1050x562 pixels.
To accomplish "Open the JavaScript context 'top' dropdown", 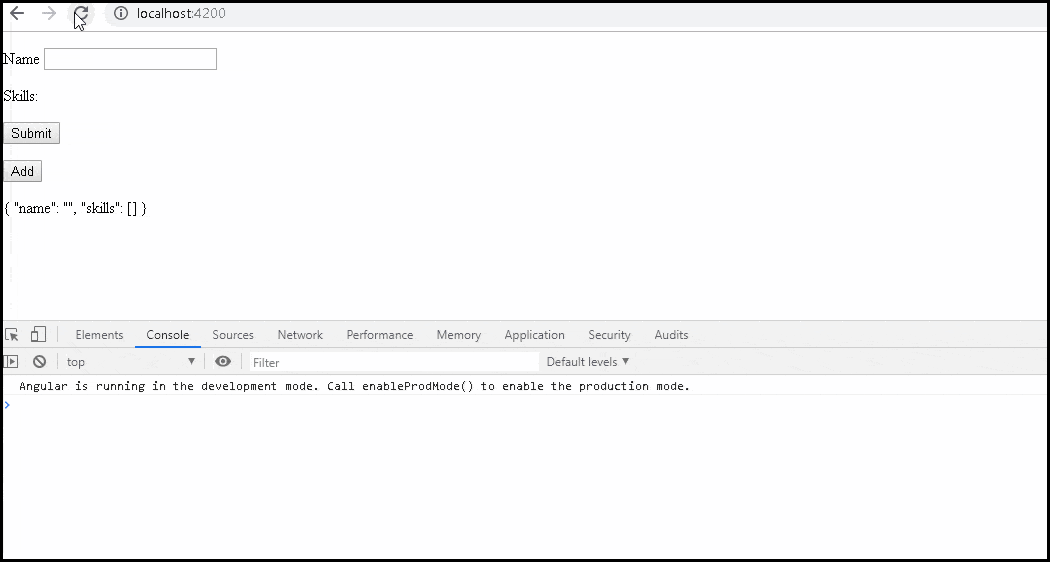I will (x=130, y=362).
